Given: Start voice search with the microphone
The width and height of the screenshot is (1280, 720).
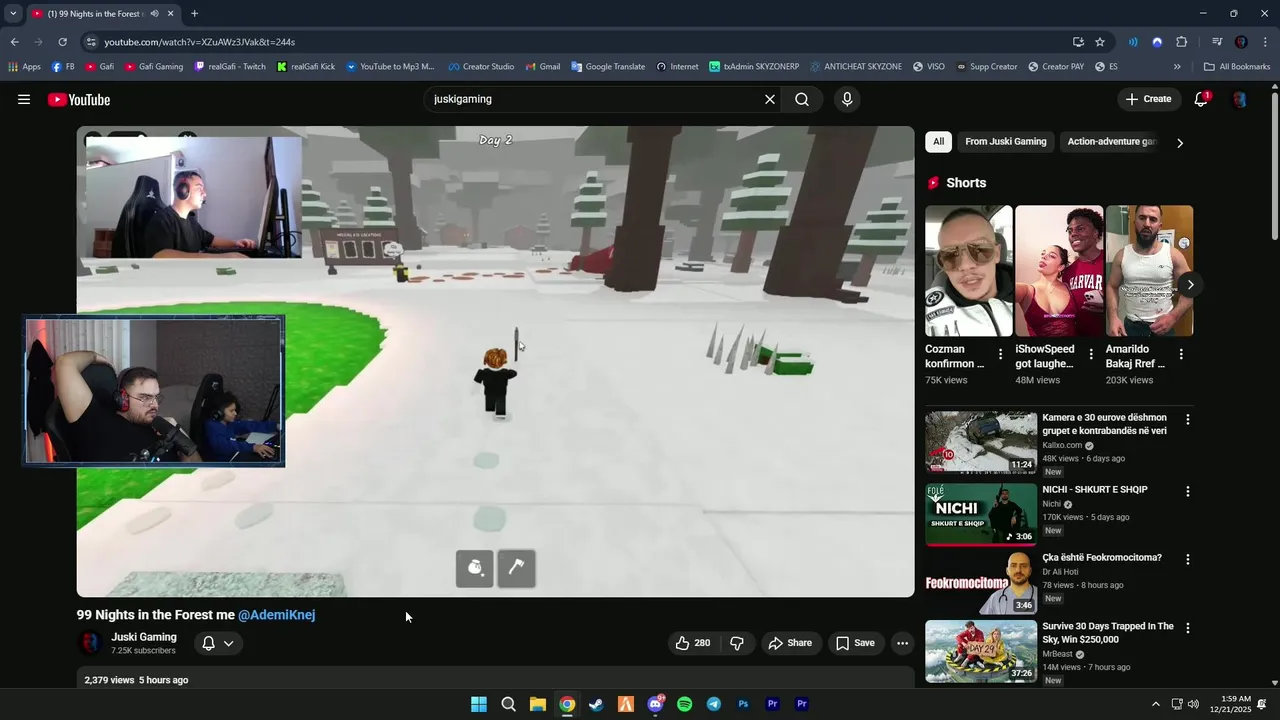Looking at the screenshot, I should coord(847,99).
